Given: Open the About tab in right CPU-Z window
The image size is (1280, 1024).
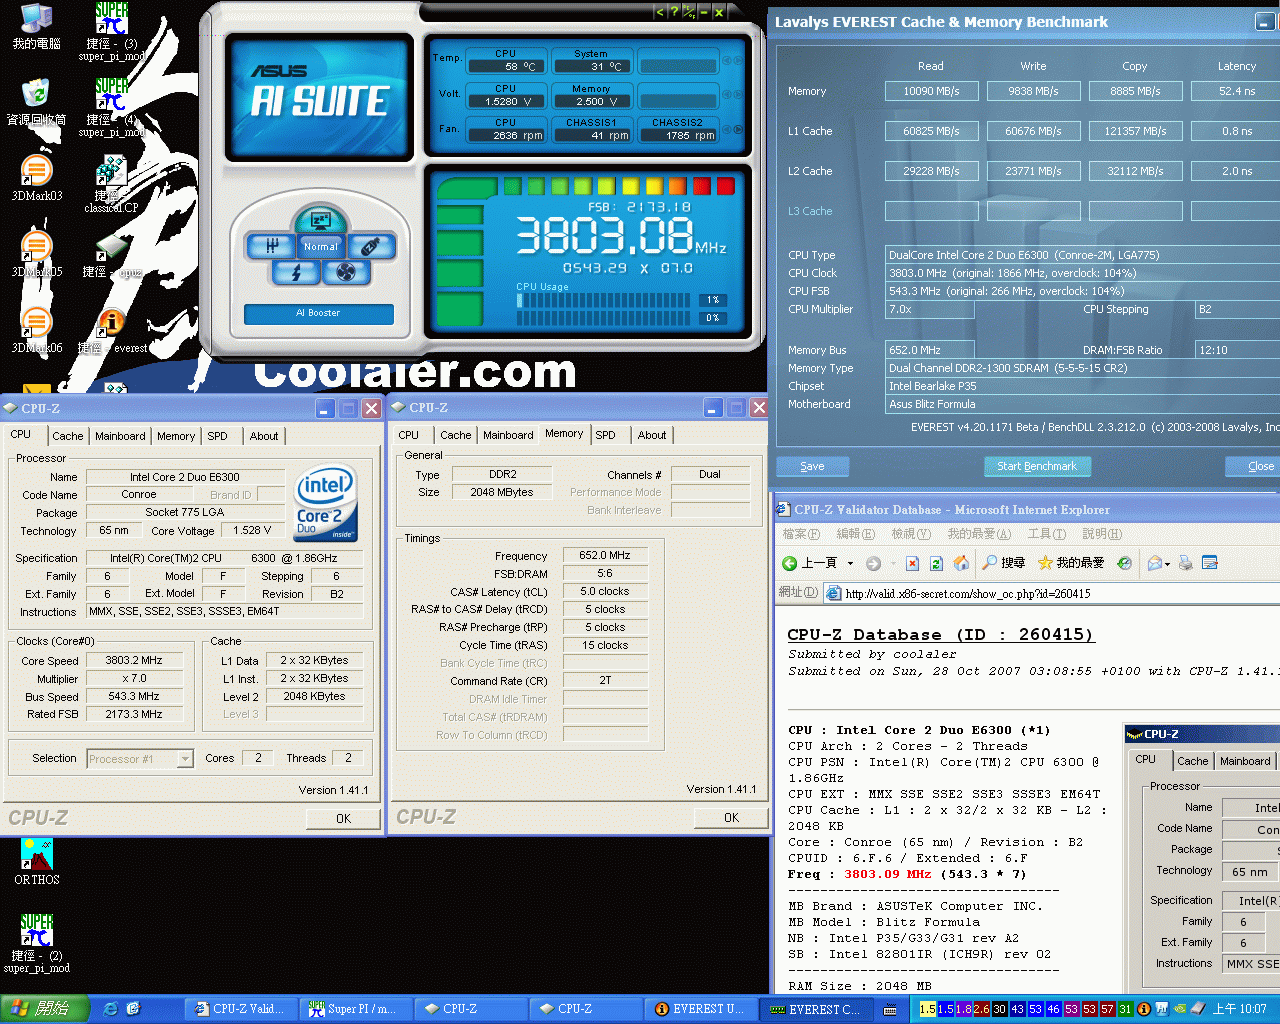Looking at the screenshot, I should coord(652,435).
